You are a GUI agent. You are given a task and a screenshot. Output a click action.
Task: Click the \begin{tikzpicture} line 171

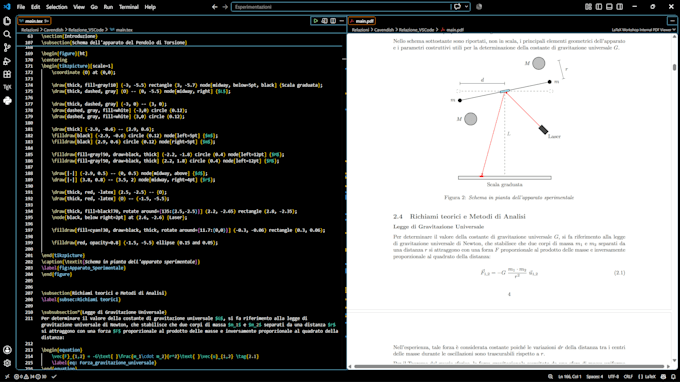click(x=77, y=66)
